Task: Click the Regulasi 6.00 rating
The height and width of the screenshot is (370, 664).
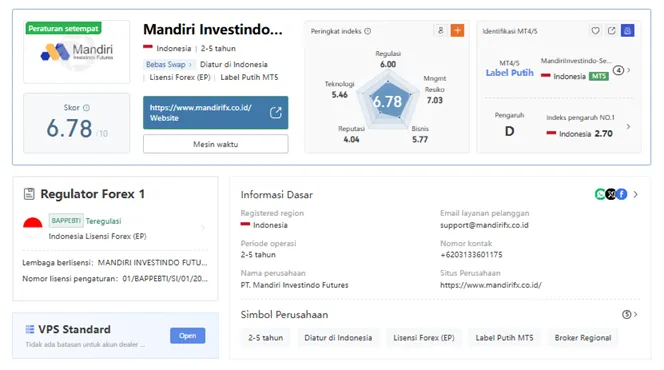Action: coord(388,59)
